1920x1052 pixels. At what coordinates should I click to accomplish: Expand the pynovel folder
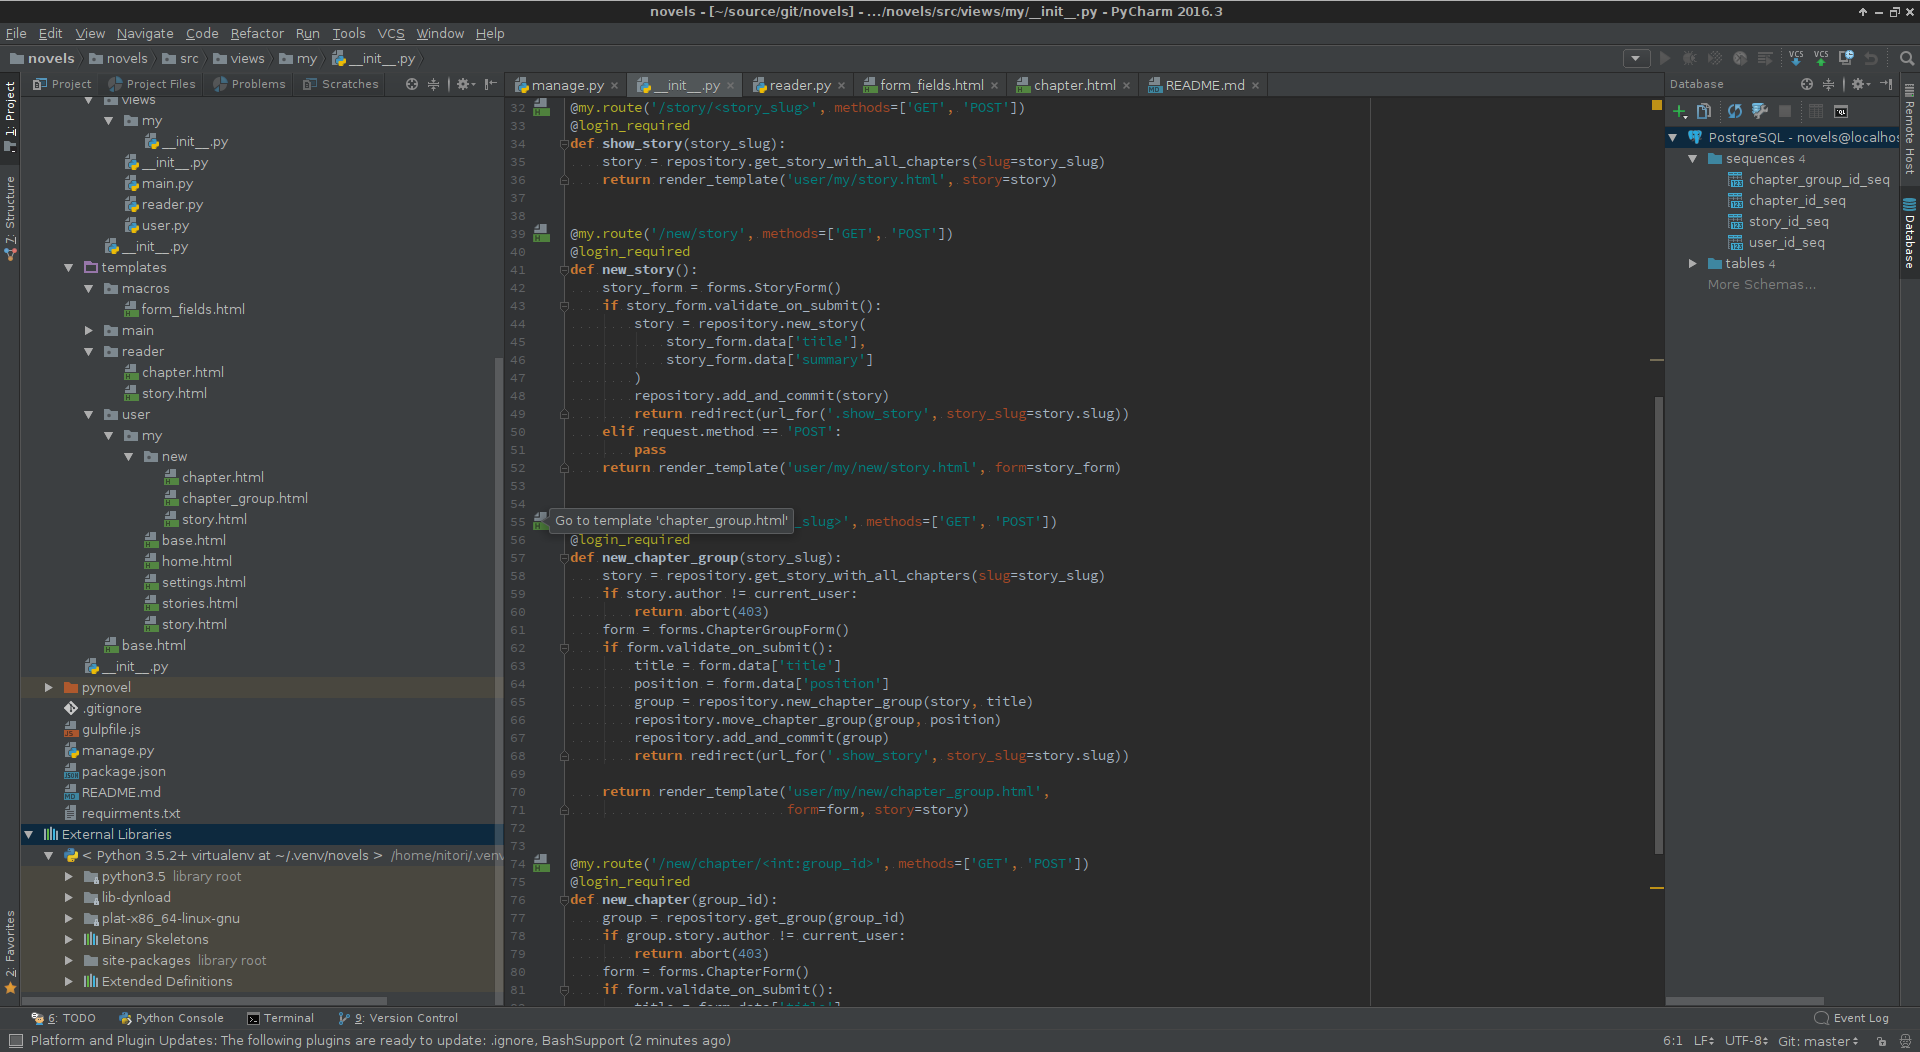tap(48, 687)
